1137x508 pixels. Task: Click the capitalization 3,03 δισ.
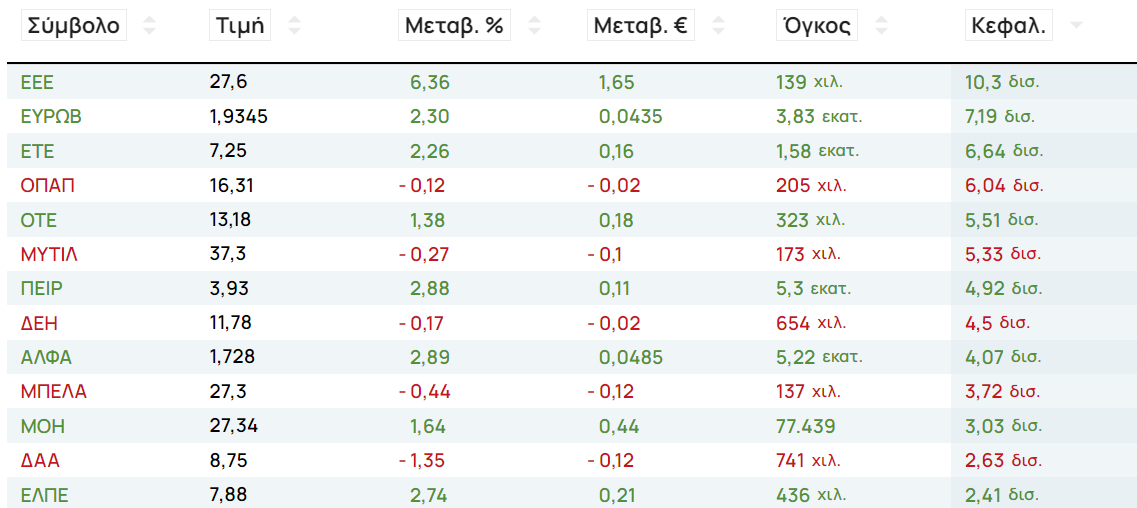tap(1003, 426)
